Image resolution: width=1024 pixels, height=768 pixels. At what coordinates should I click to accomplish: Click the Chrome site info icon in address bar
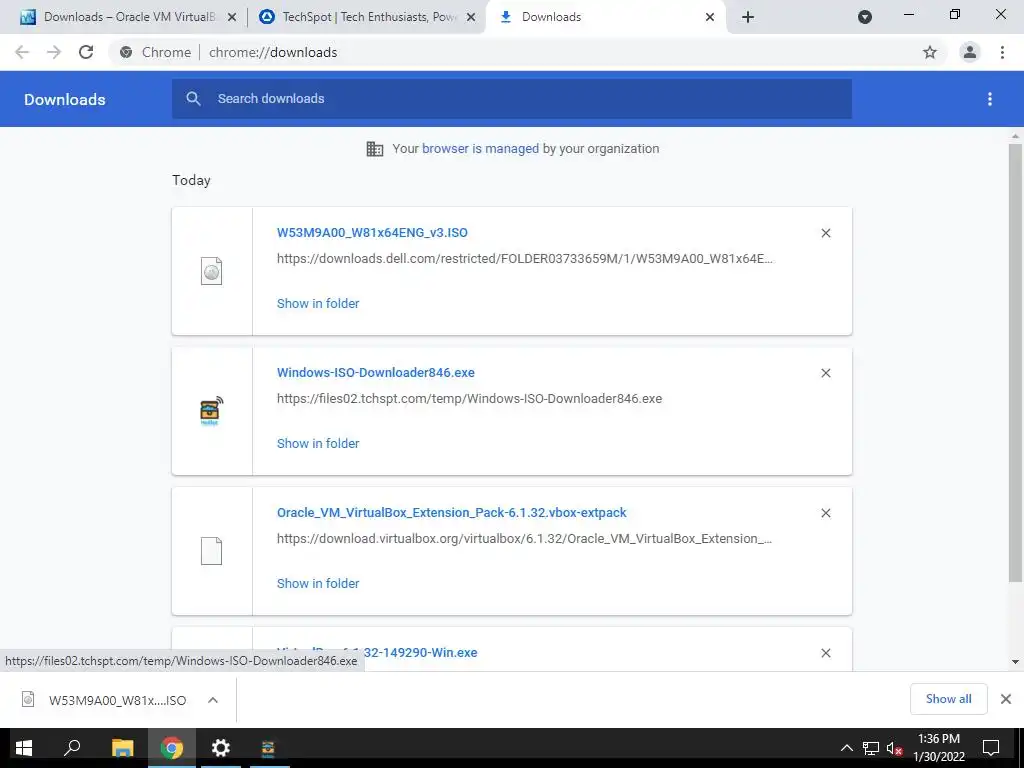click(x=126, y=52)
